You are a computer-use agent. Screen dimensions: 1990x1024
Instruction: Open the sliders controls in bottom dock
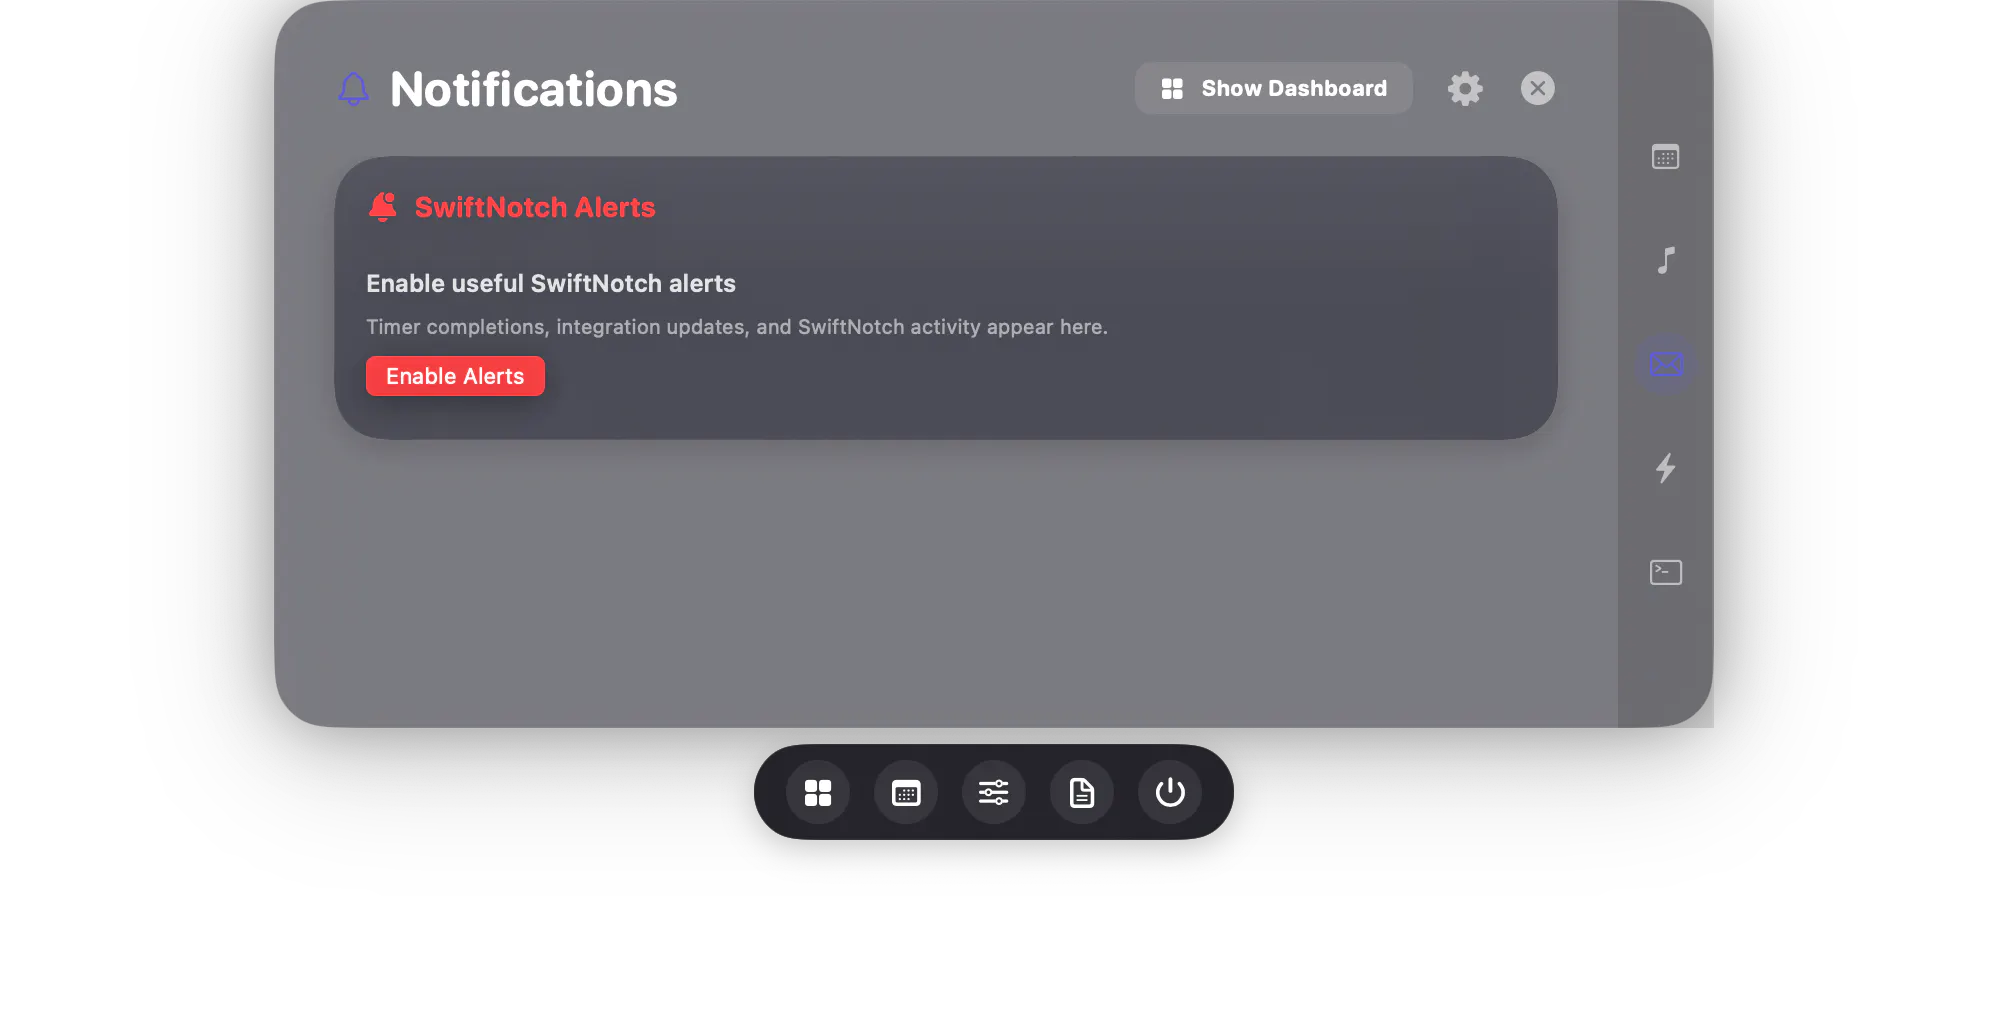pyautogui.click(x=994, y=793)
